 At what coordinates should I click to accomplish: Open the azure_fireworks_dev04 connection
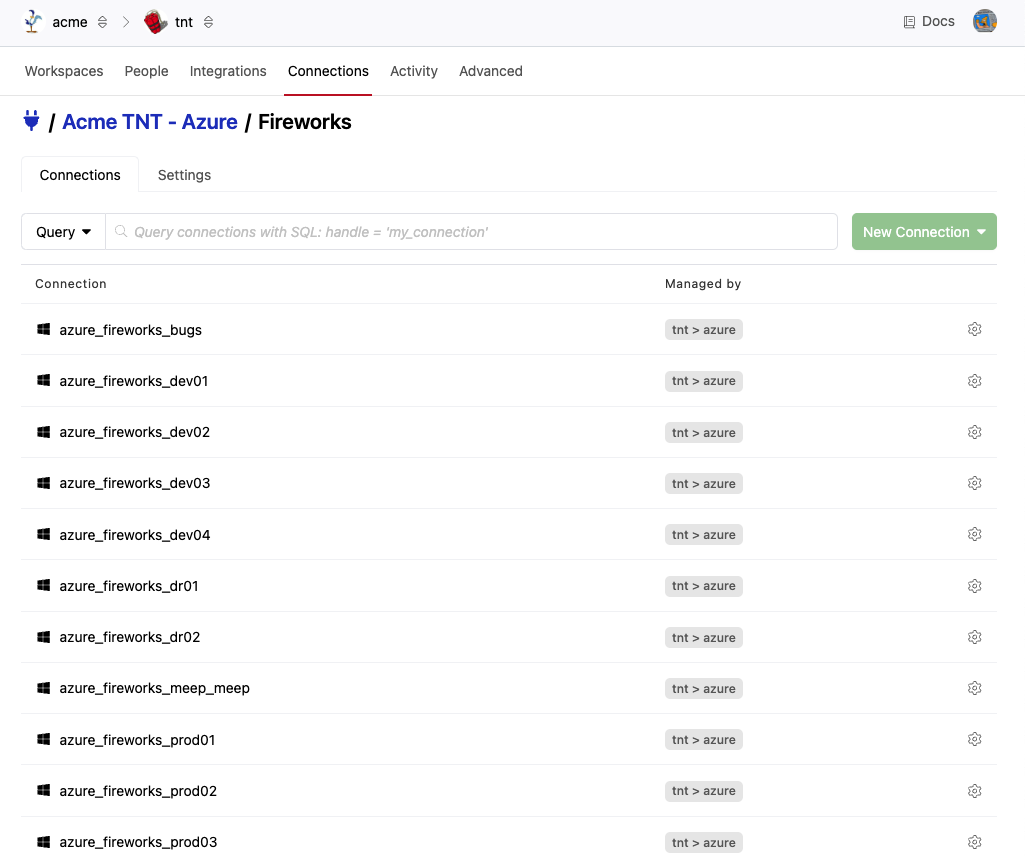click(135, 535)
